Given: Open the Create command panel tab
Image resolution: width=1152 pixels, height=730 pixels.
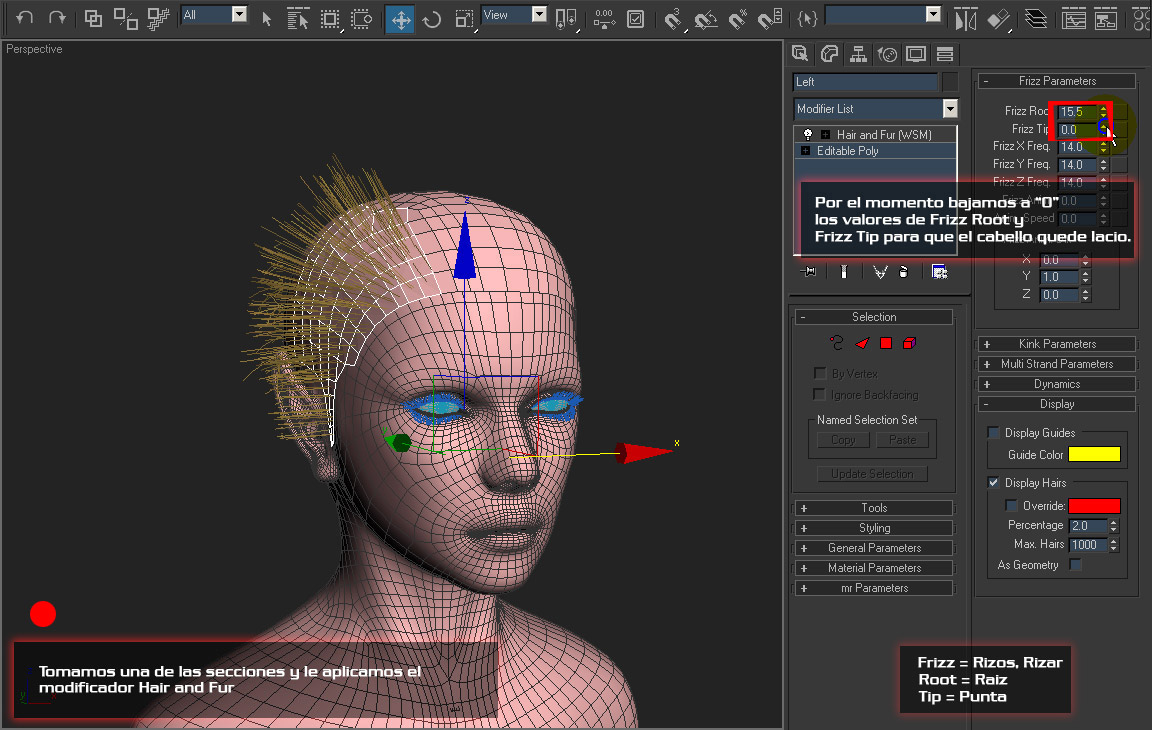Looking at the screenshot, I should [x=800, y=54].
